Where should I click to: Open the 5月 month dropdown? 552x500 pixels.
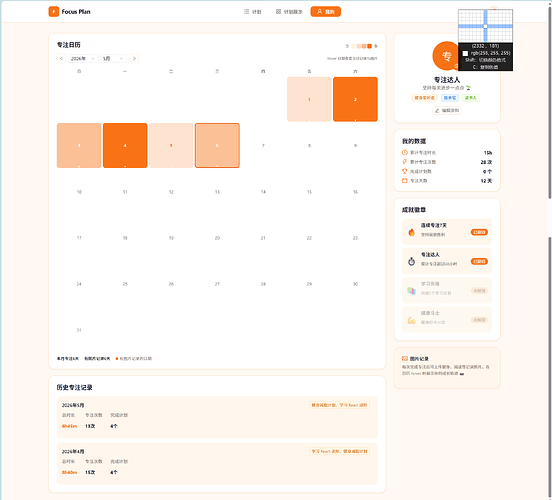113,58
